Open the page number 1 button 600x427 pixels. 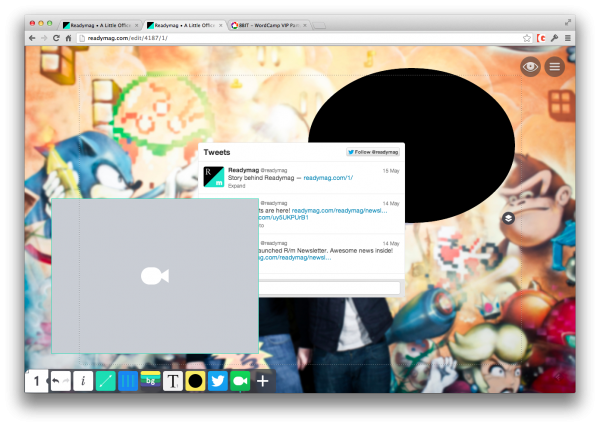coord(37,381)
